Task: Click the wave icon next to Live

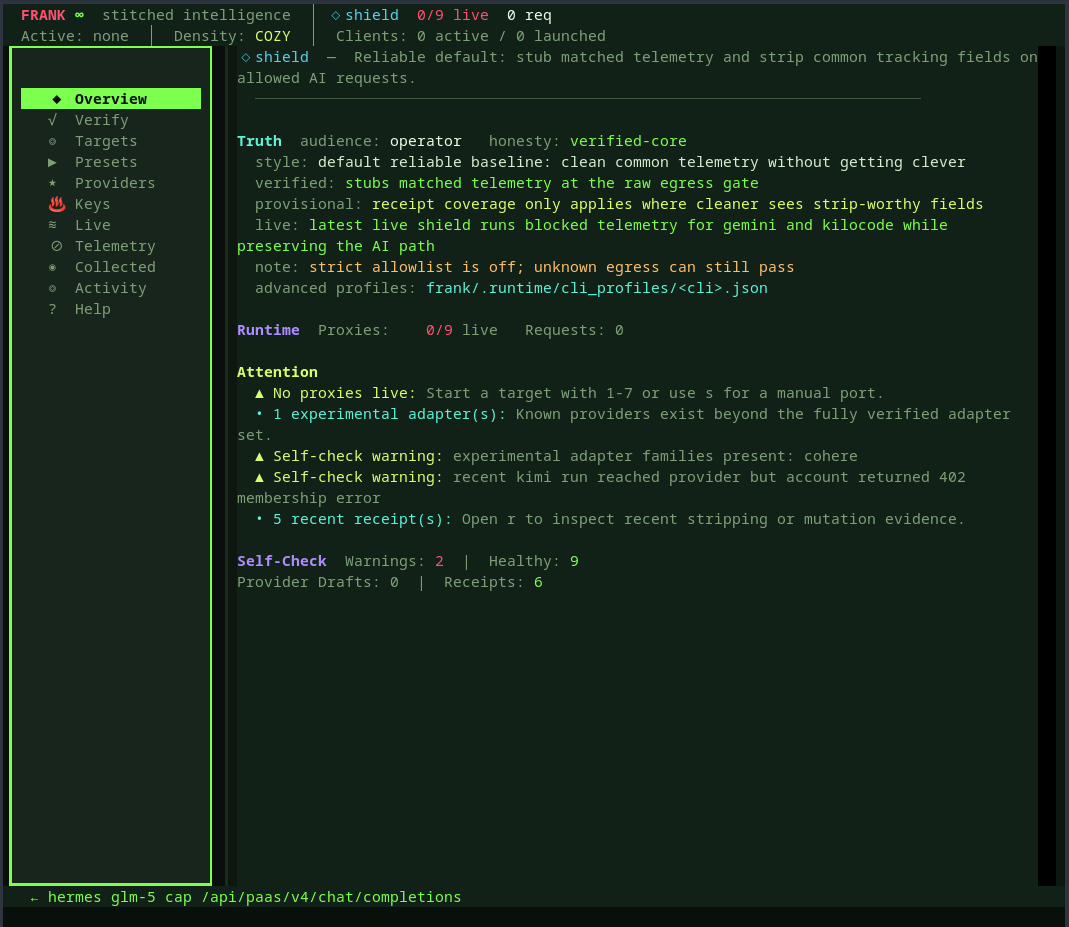Action: [x=52, y=225]
